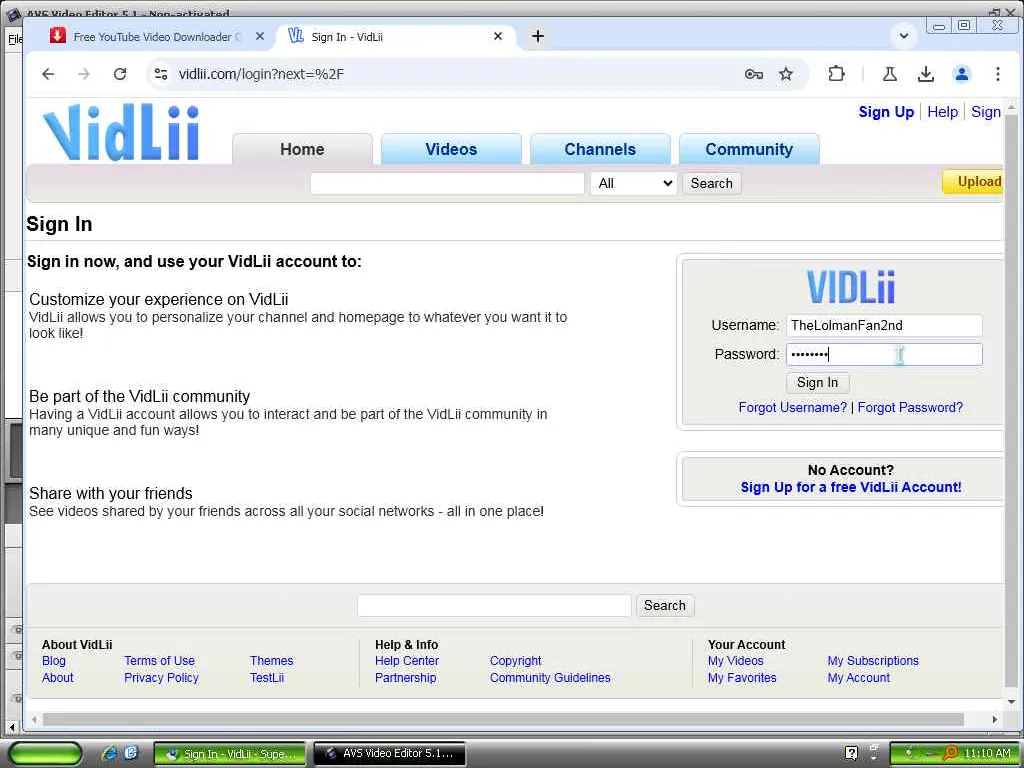Click the VidLii logo in header
This screenshot has height=768, width=1024.
121,133
